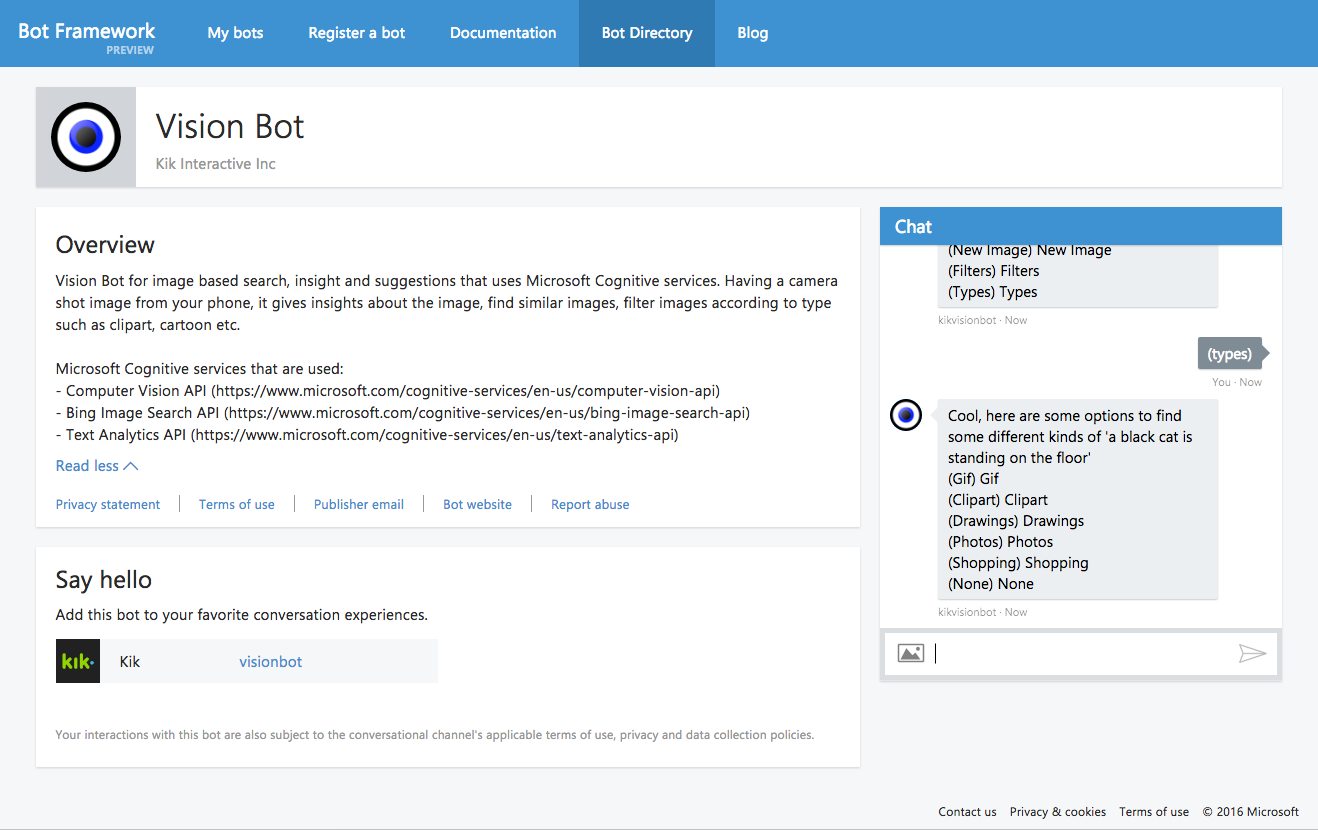Open the Terms of use link under Overview
Image resolution: width=1318 pixels, height=830 pixels.
[x=237, y=505]
